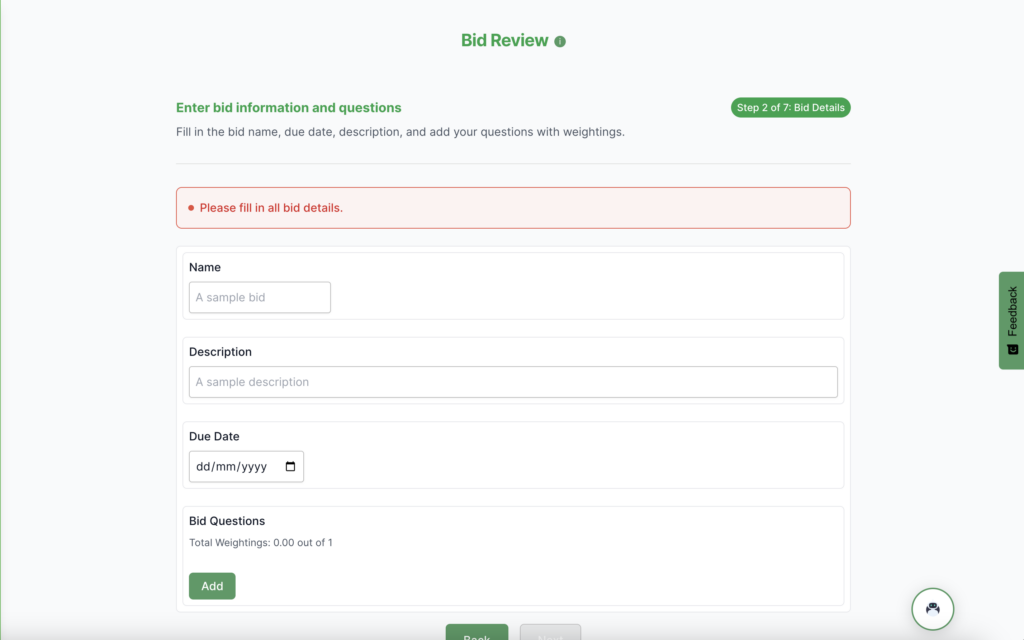
Task: Focus the Name input field
Action: click(259, 297)
